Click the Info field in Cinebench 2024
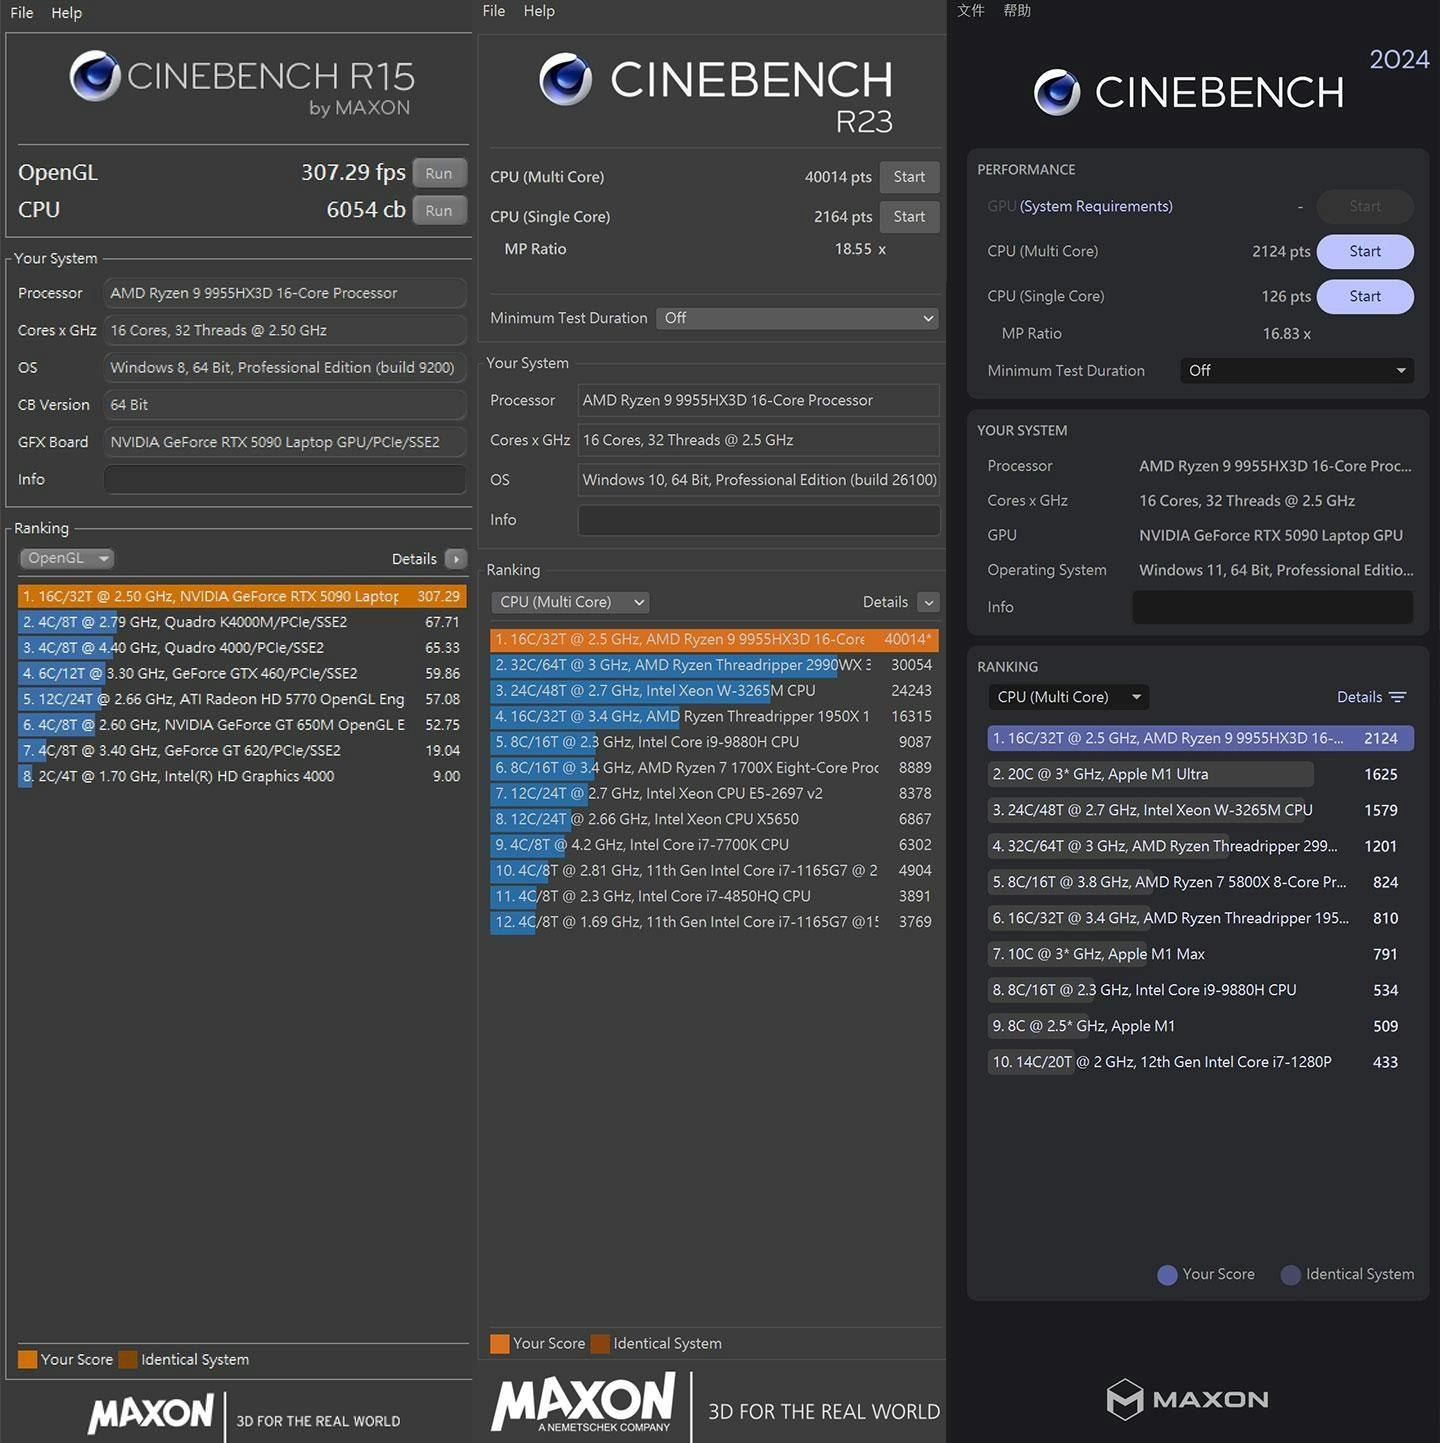Viewport: 1440px width, 1443px height. [x=1273, y=607]
